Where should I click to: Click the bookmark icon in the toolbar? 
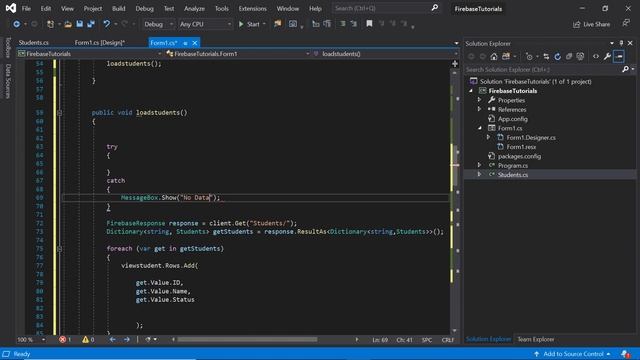click(369, 24)
